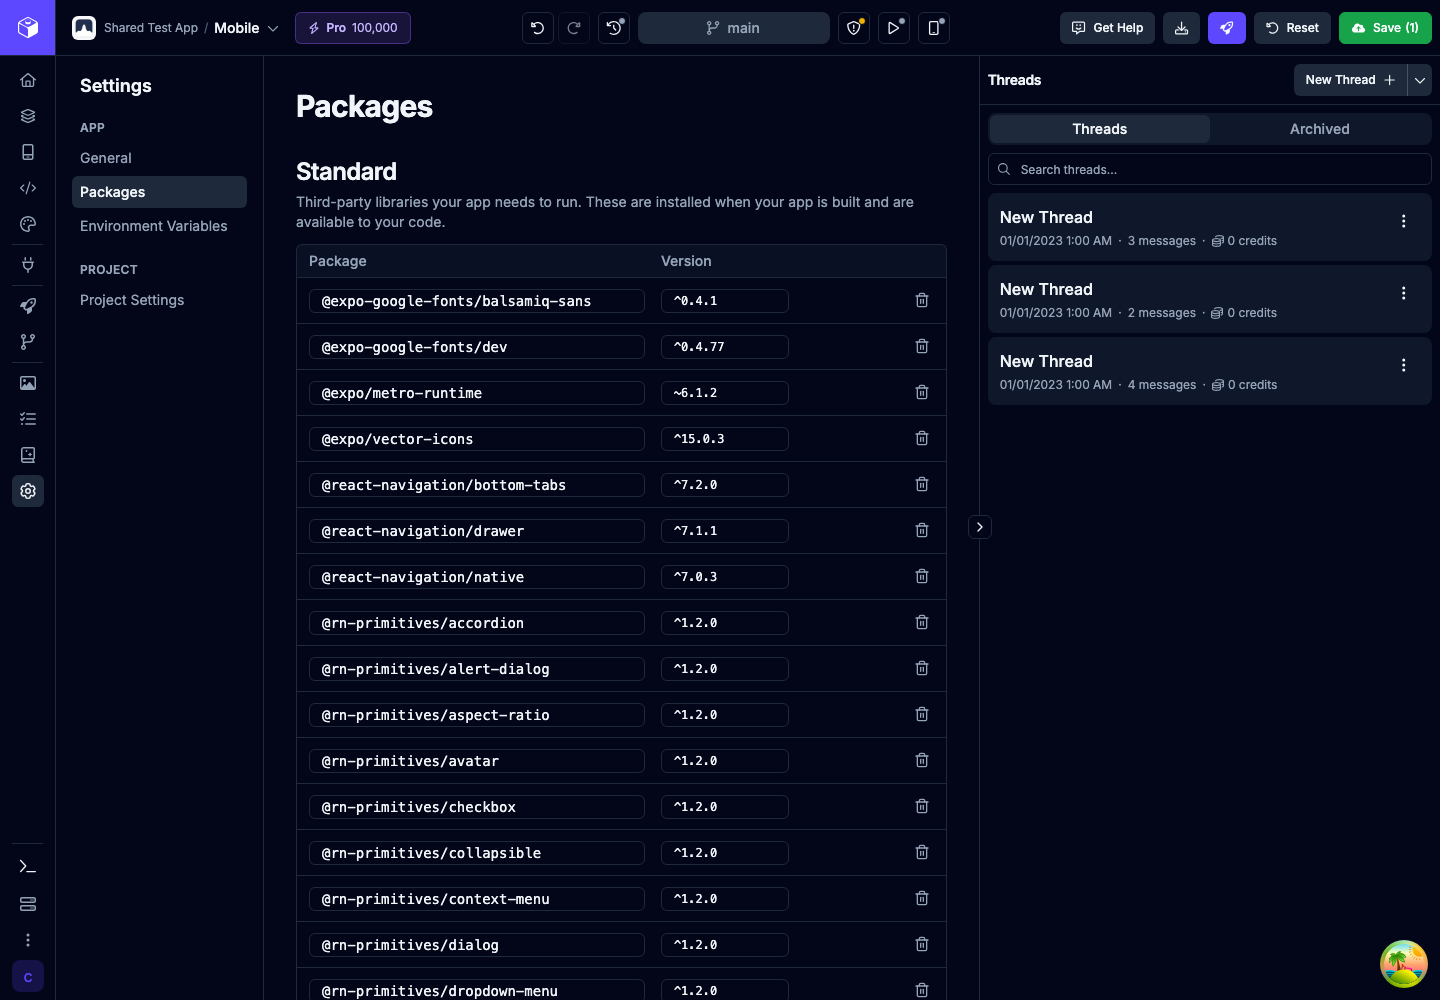Open the terminal icon in left sidebar
Image resolution: width=1440 pixels, height=1000 pixels.
click(28, 867)
